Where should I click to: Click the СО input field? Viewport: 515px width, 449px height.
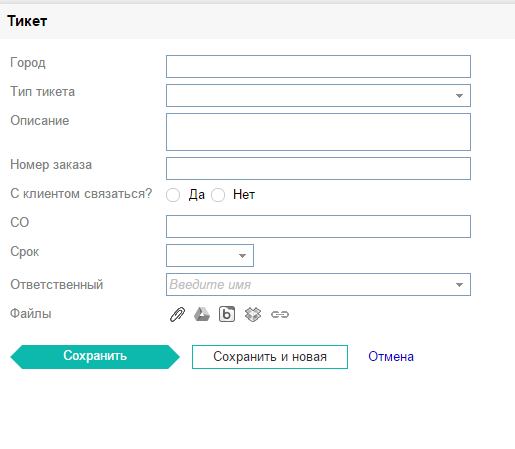point(318,227)
